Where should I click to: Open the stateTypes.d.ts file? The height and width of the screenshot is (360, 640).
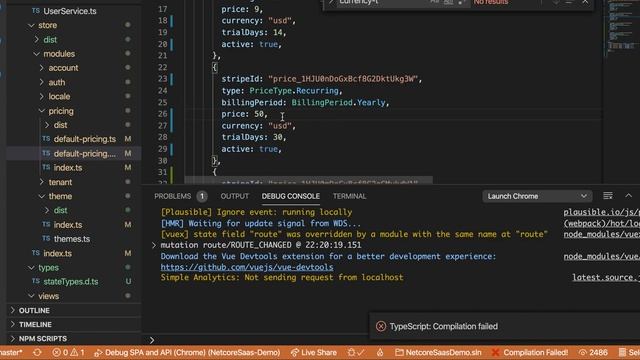pos(71,282)
